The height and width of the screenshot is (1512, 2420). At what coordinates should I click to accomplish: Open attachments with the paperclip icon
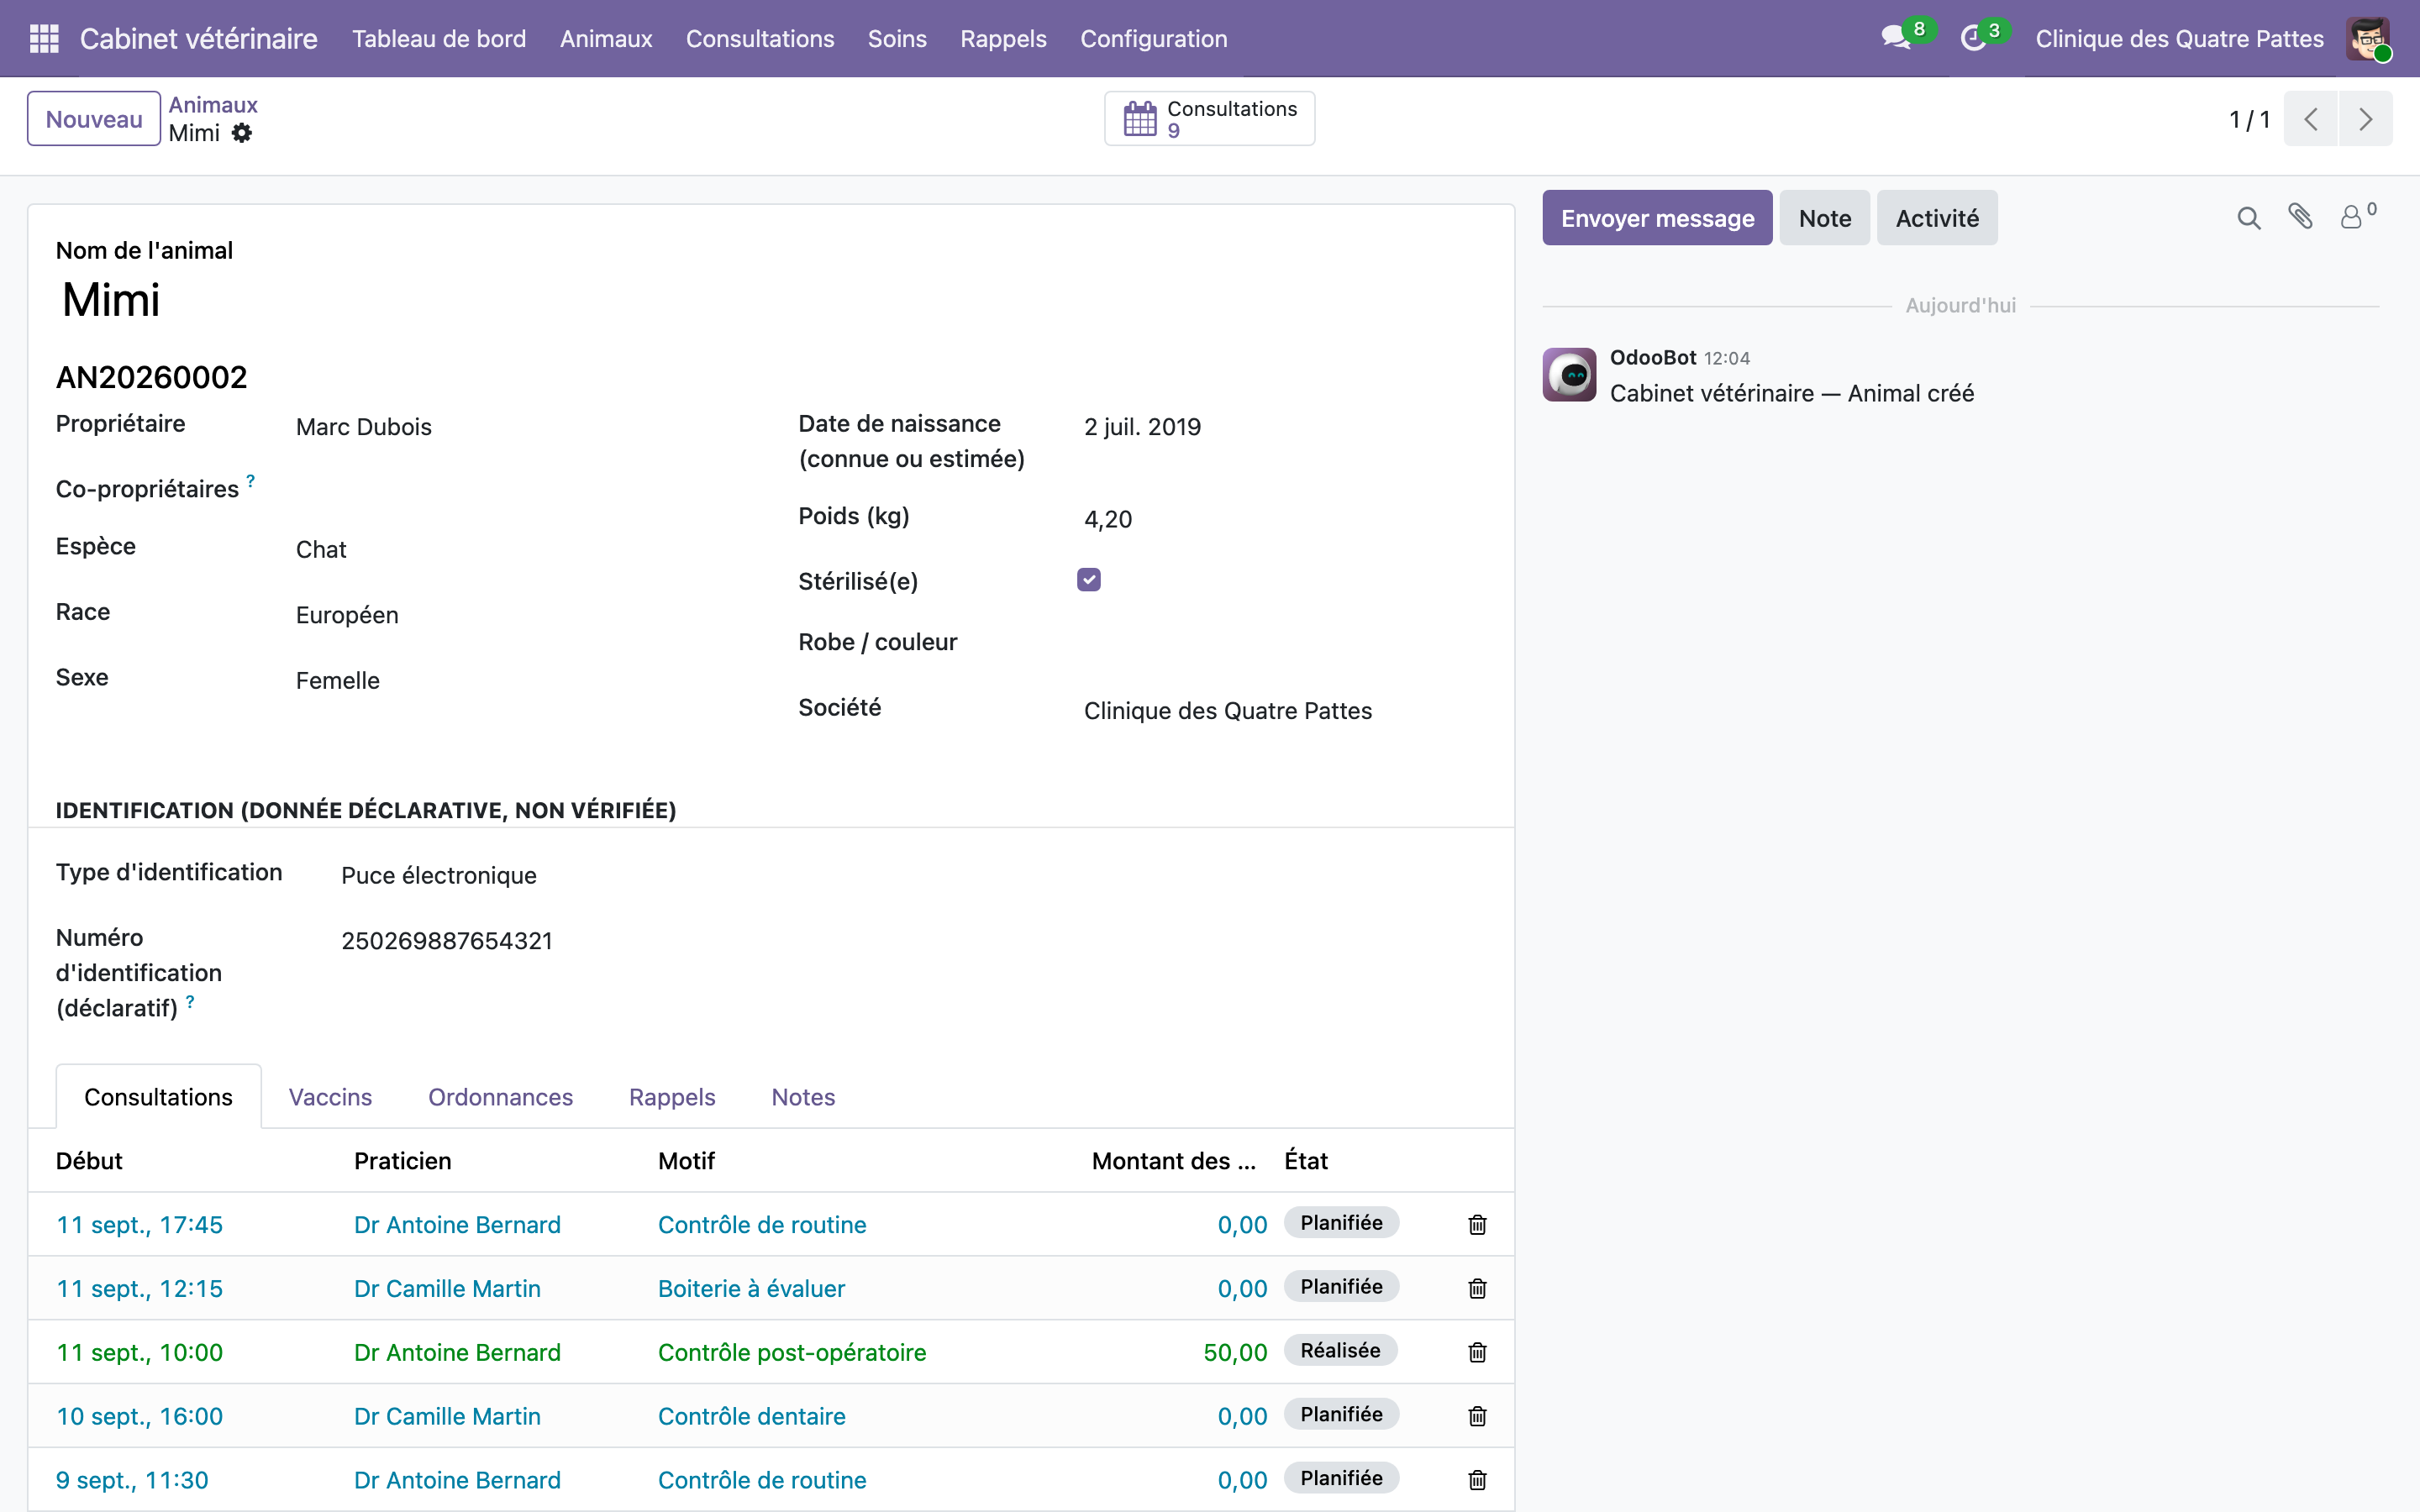click(2301, 217)
